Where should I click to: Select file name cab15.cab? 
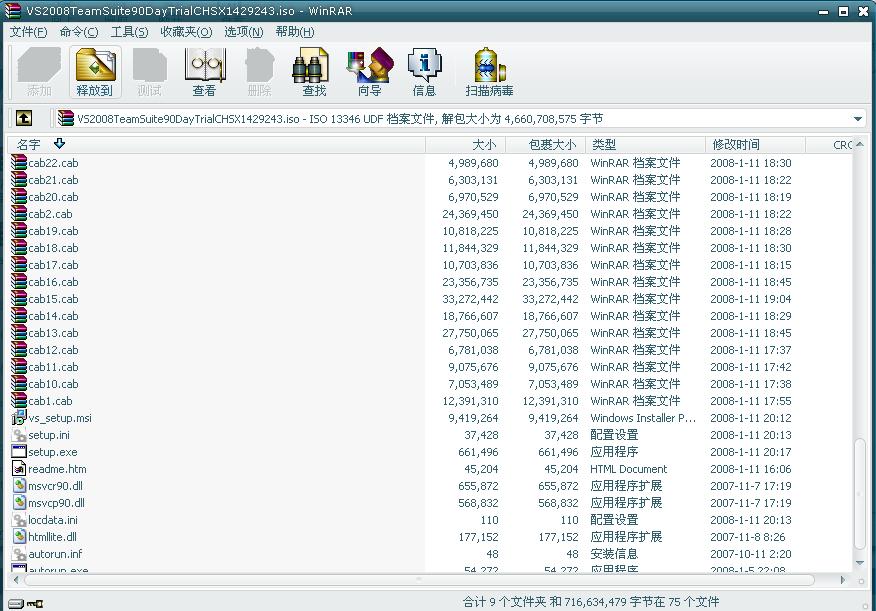coord(53,299)
